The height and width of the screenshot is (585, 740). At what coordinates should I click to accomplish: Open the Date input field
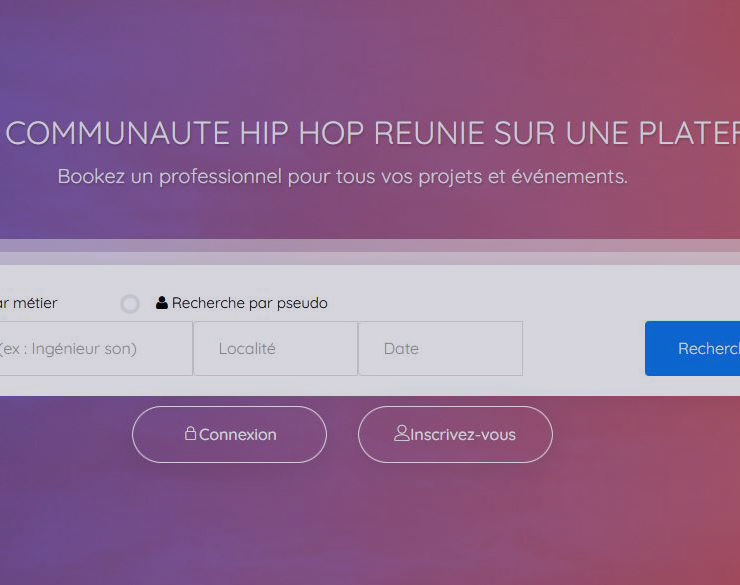click(x=440, y=349)
